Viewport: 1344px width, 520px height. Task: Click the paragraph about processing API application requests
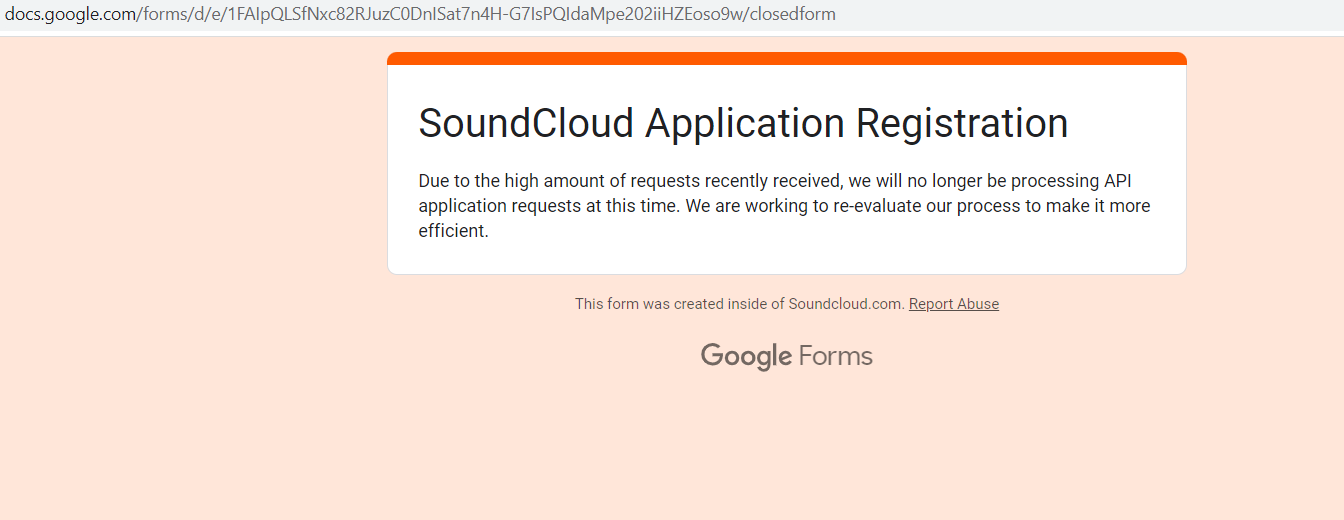(784, 206)
